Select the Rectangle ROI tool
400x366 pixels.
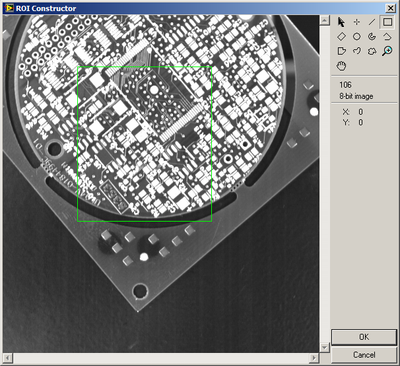(387, 22)
